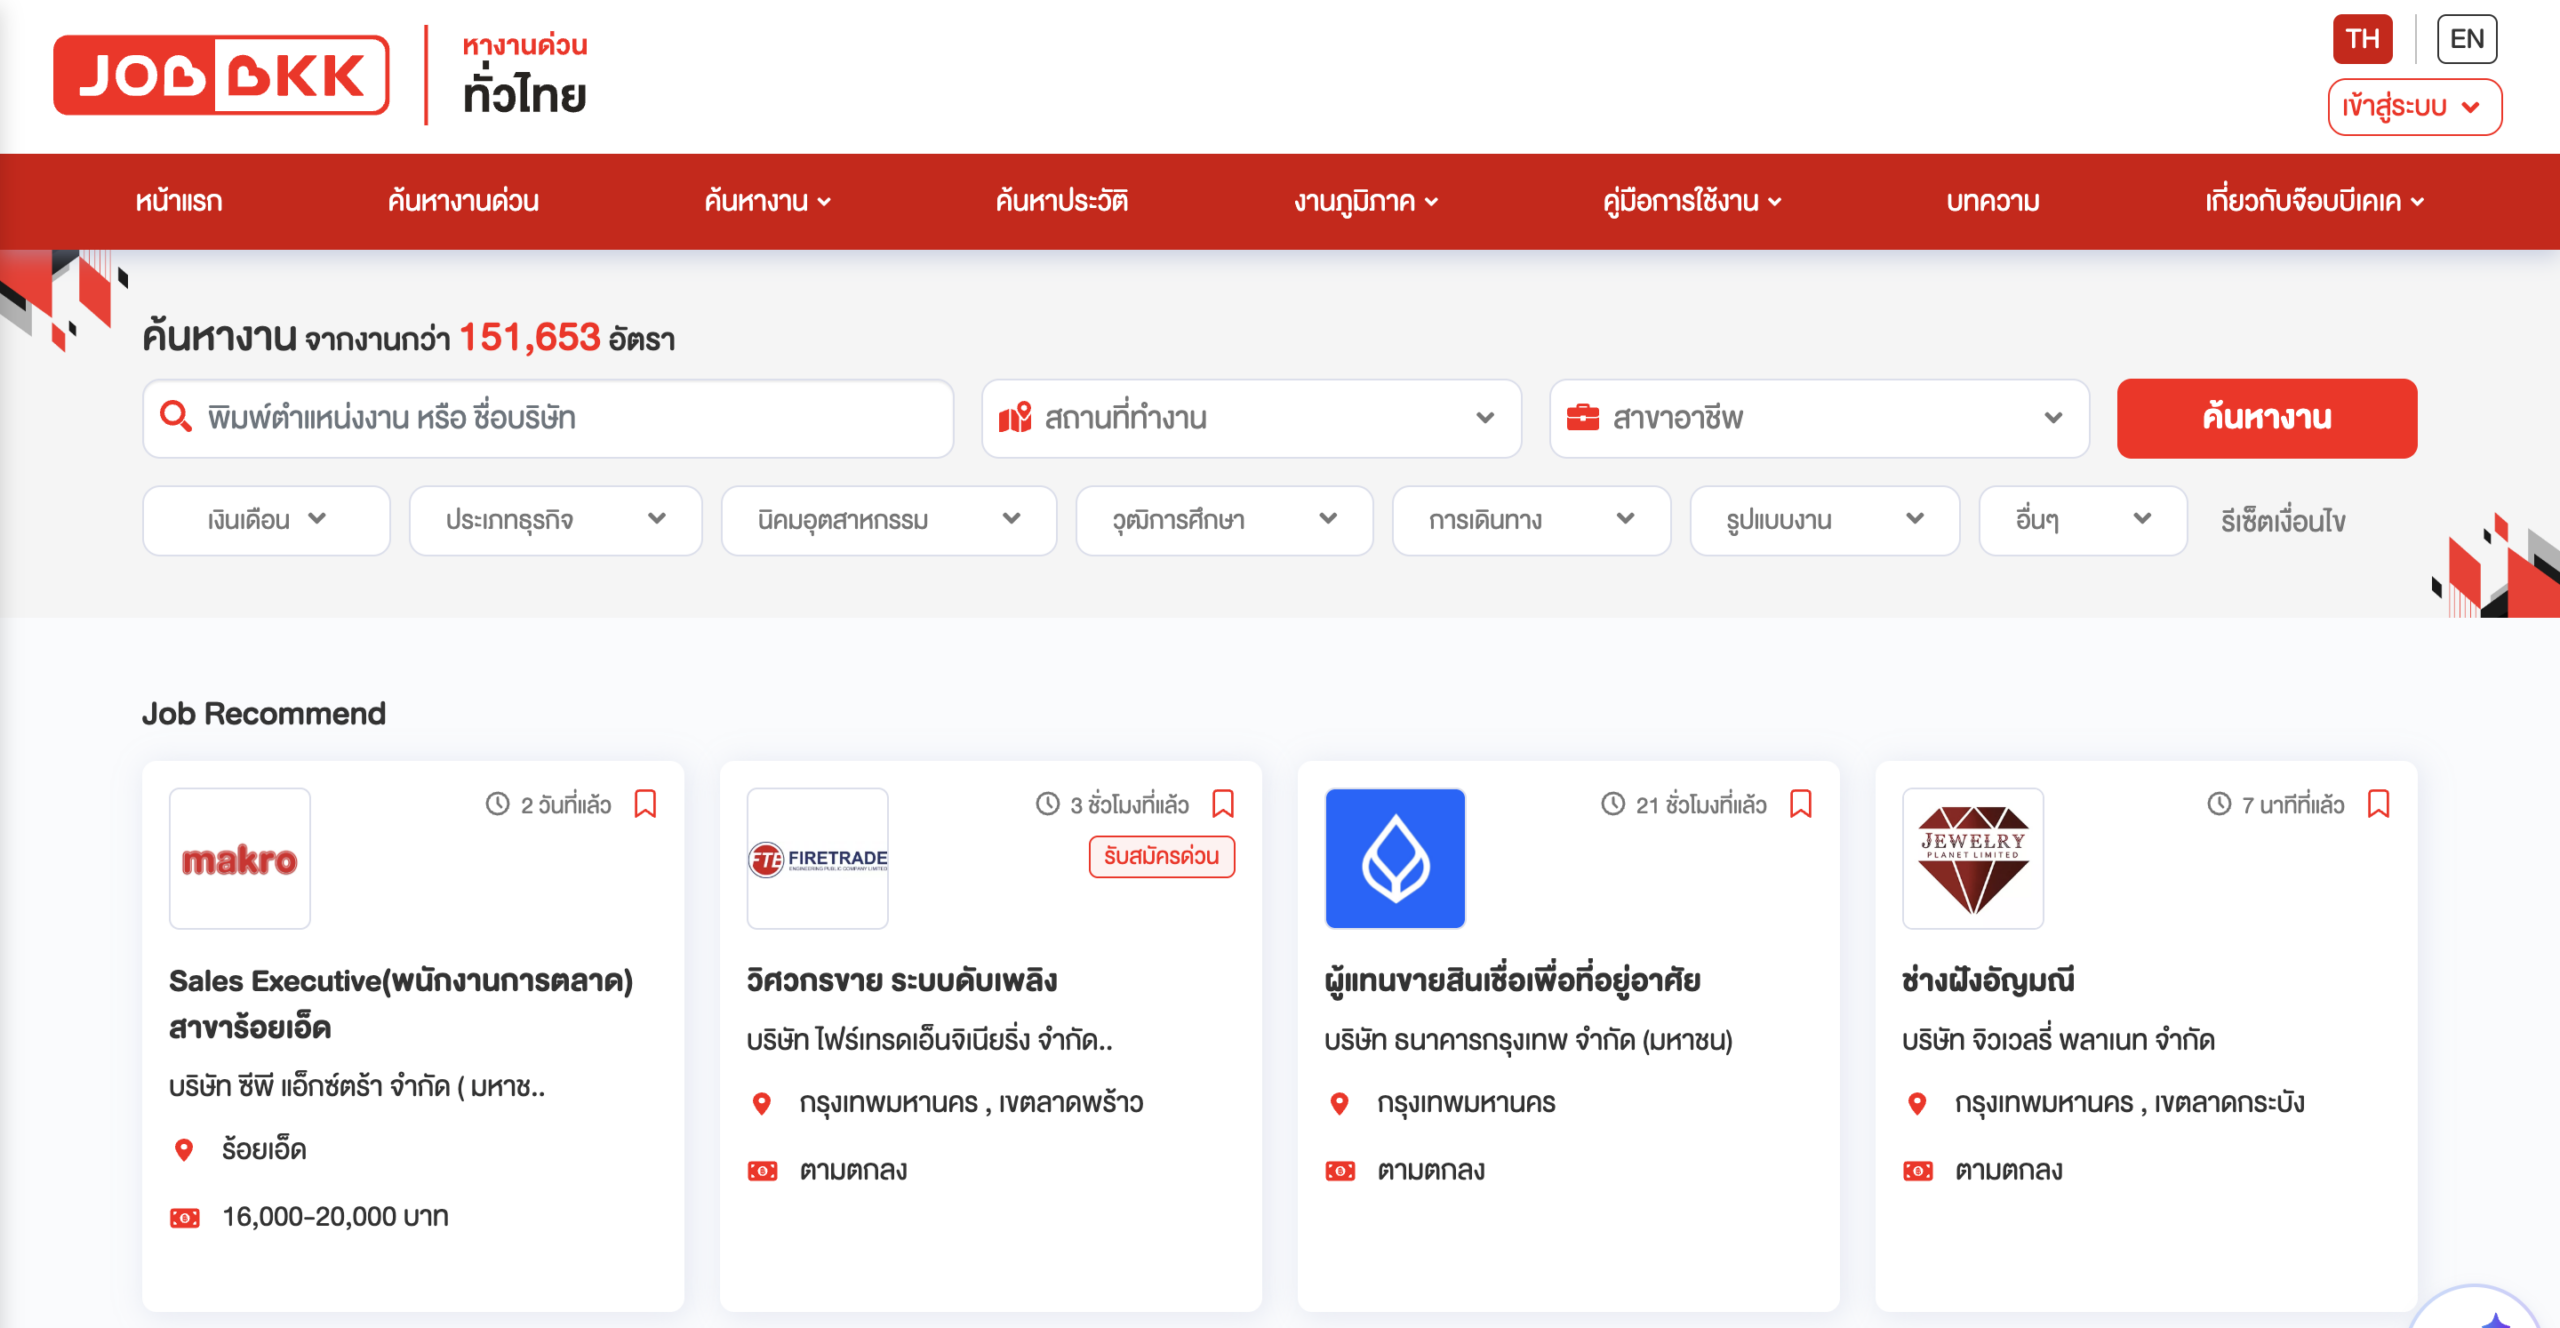Click the หางานด่วน ทั่วไทย tagline
Viewport: 2560px width, 1328px height.
click(x=525, y=75)
